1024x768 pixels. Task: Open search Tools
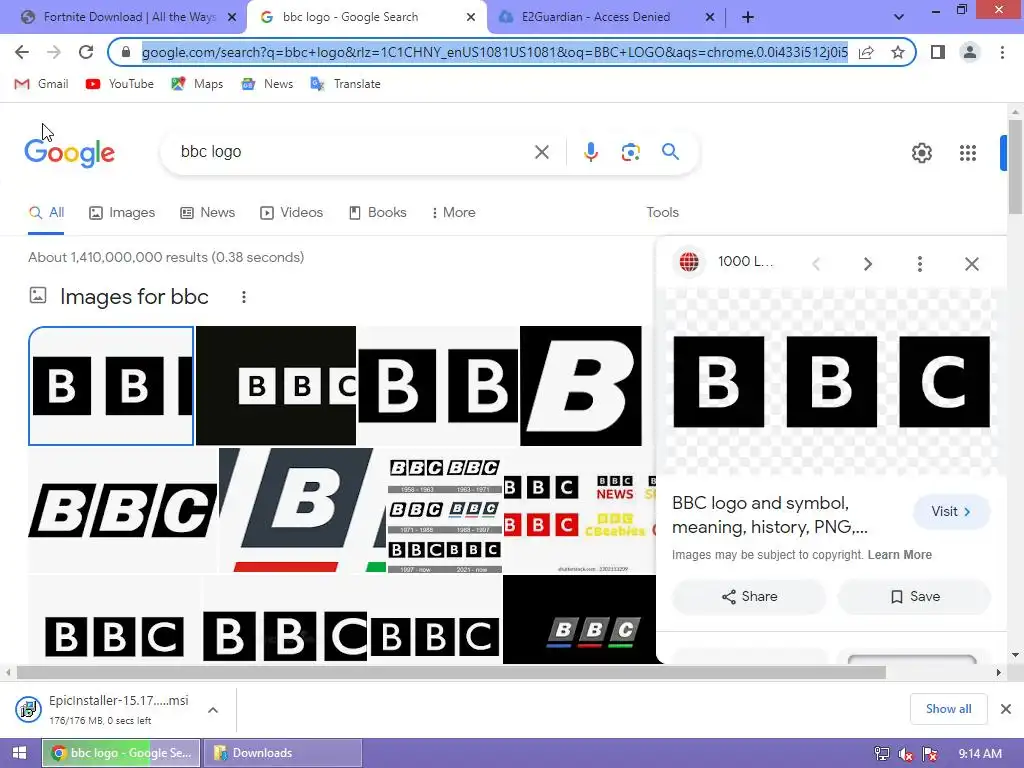(662, 212)
